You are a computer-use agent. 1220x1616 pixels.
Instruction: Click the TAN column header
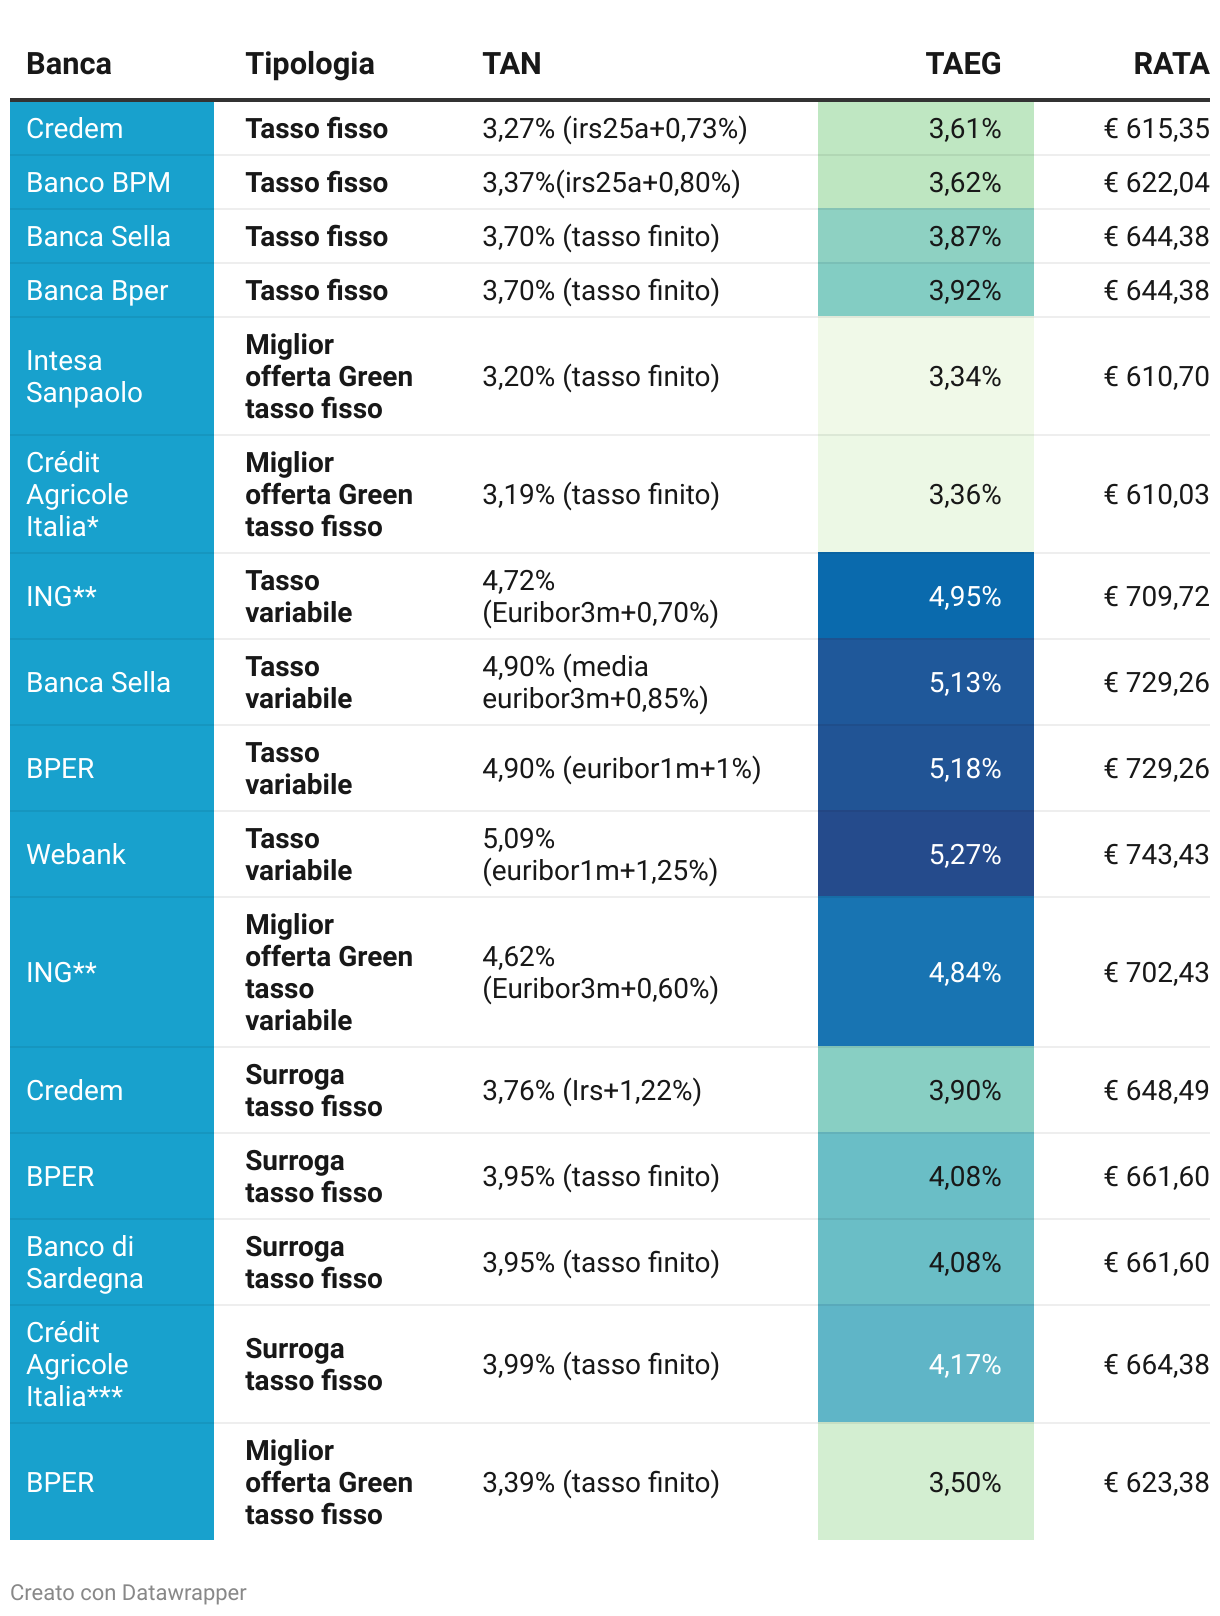(512, 64)
